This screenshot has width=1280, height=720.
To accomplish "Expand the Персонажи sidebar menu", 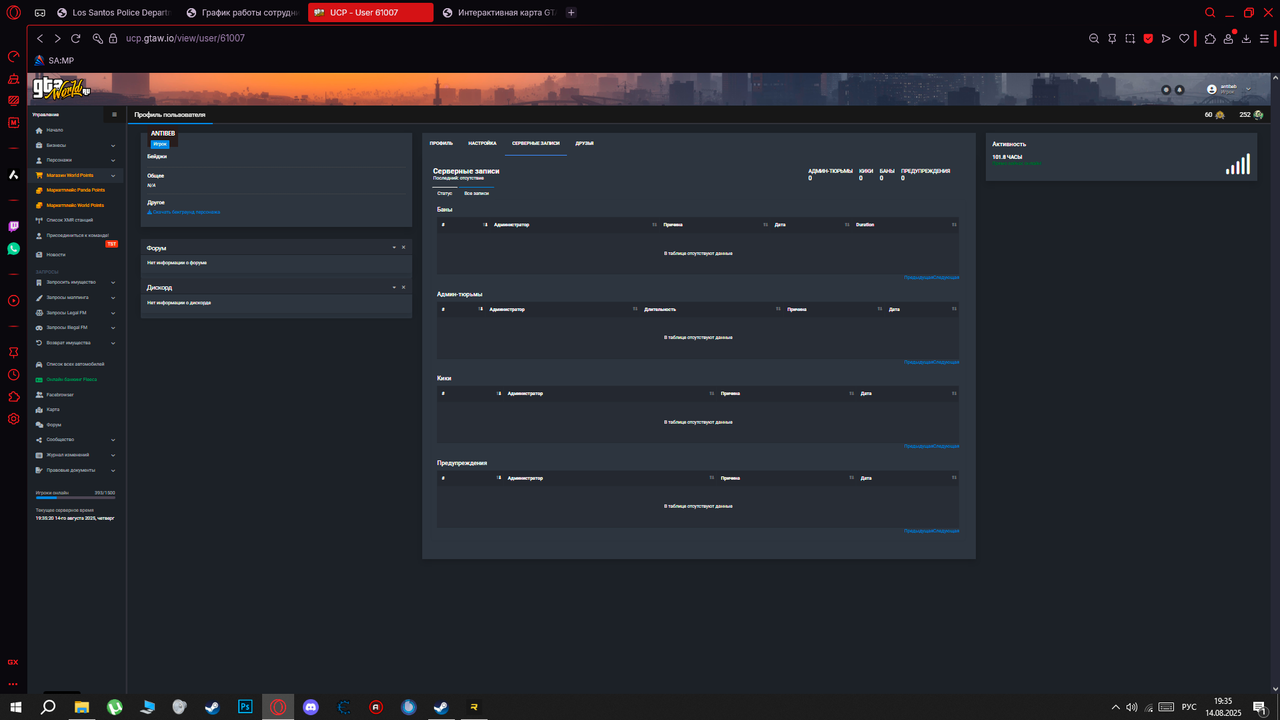I will tap(76, 160).
